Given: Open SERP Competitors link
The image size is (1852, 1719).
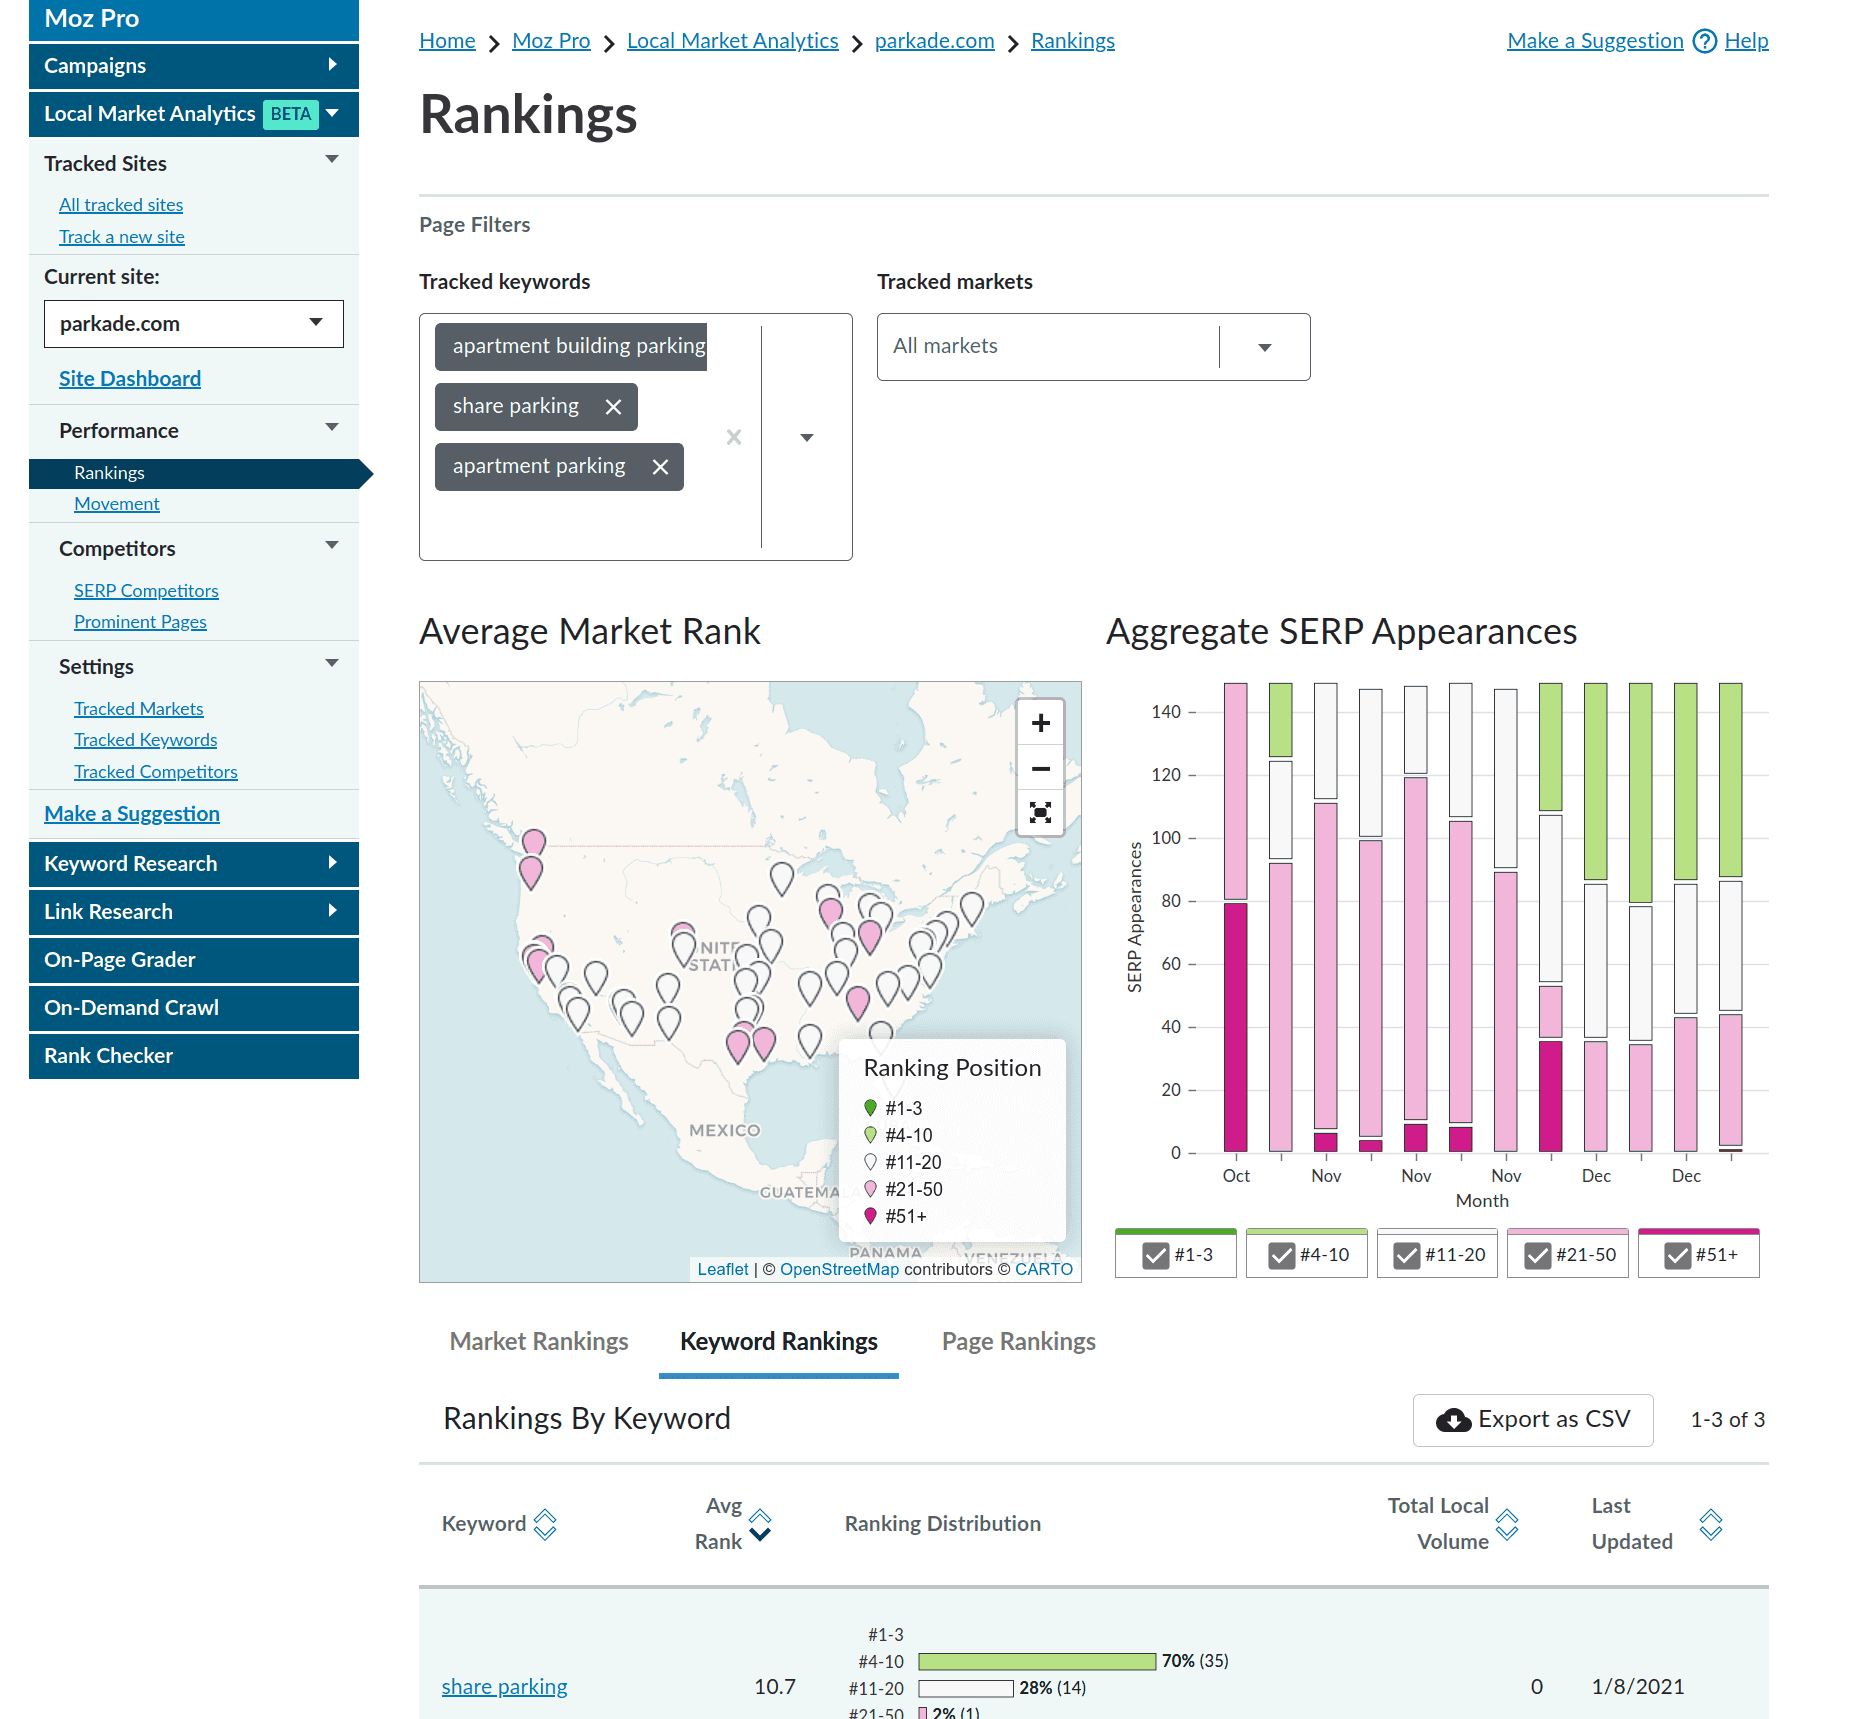Looking at the screenshot, I should [146, 591].
